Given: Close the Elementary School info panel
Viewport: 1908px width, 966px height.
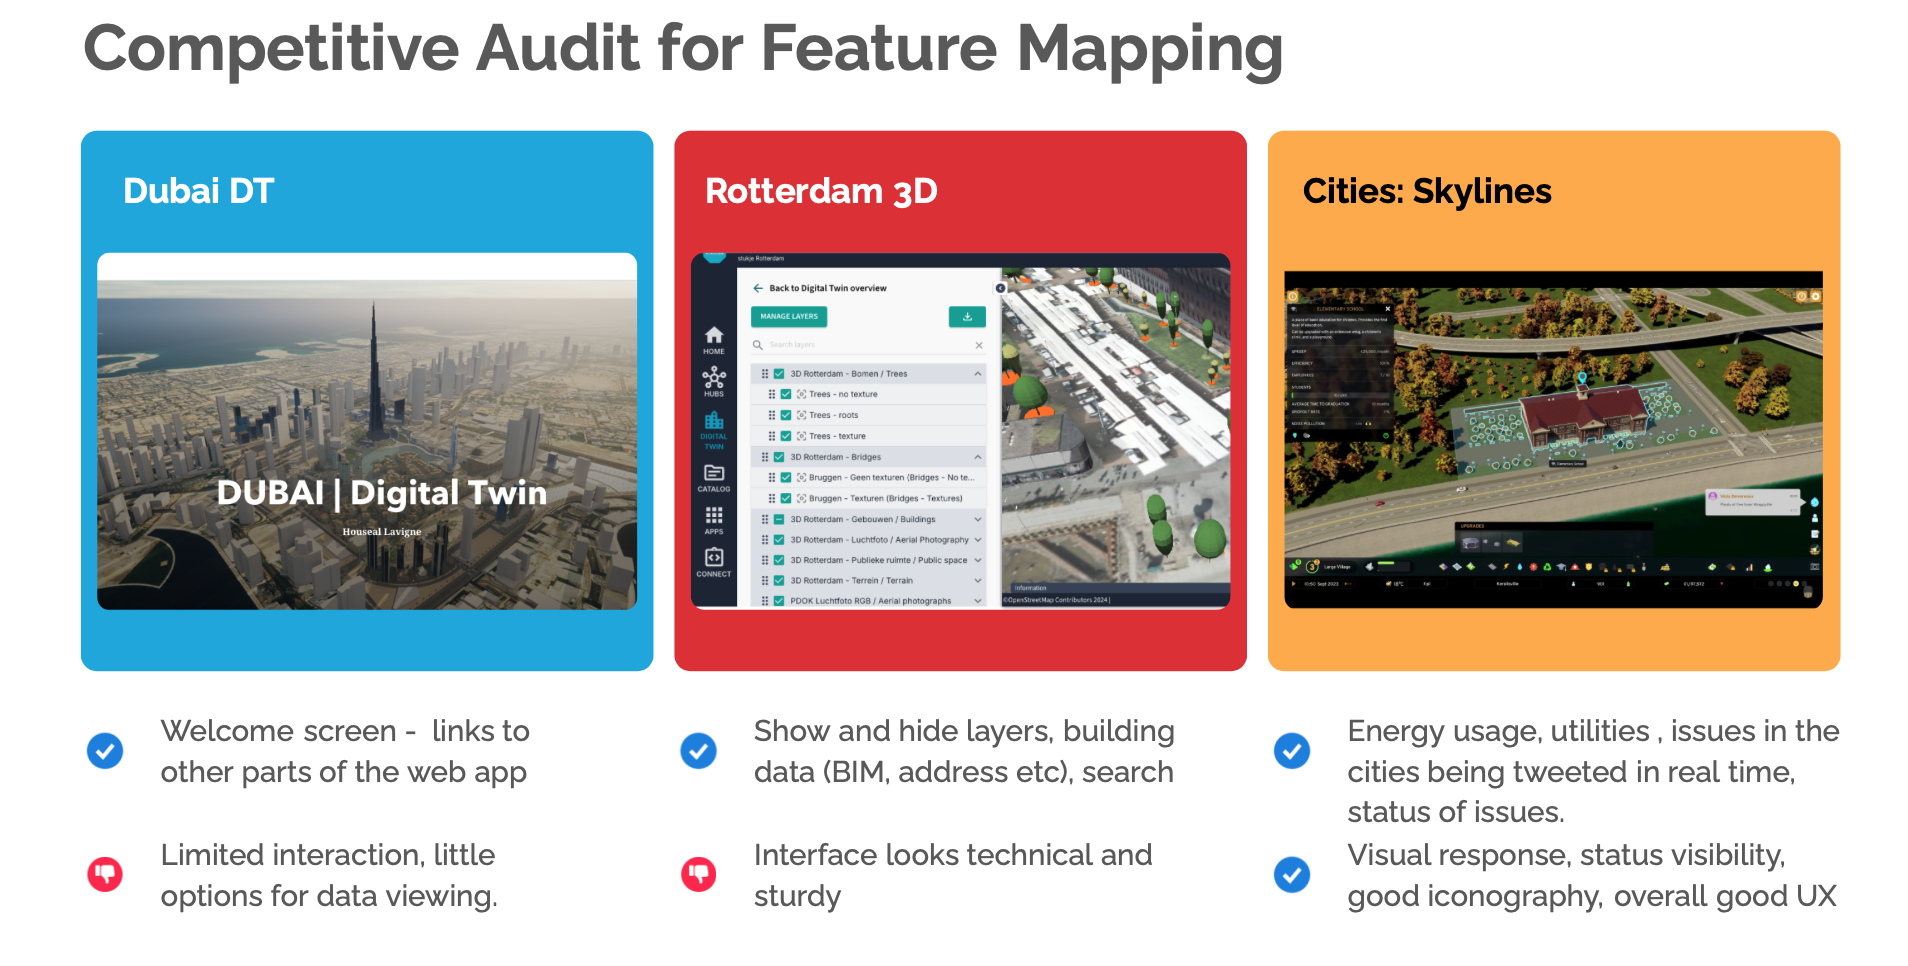Looking at the screenshot, I should pos(1387,309).
